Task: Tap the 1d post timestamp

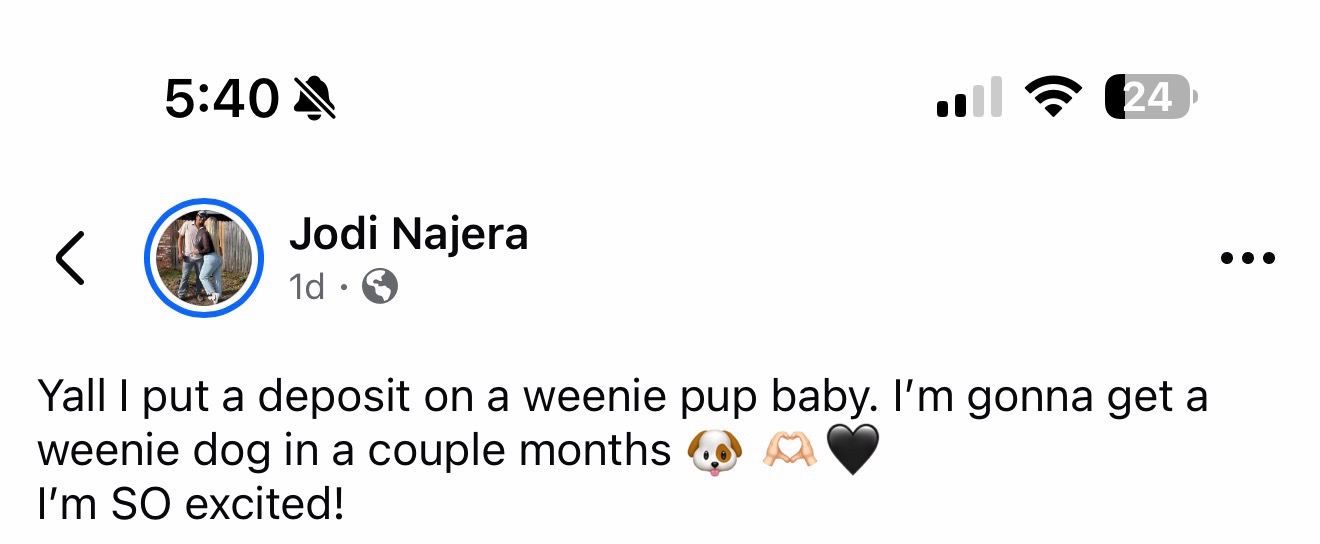Action: click(x=307, y=288)
